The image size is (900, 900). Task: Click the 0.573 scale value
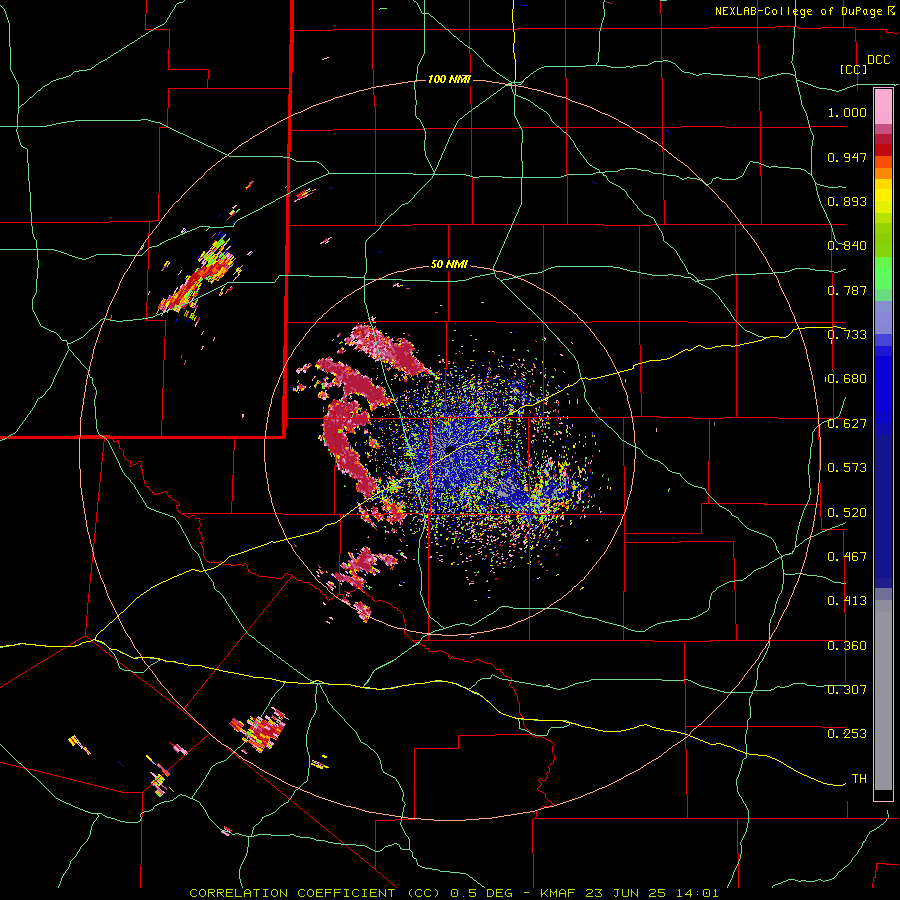pos(847,468)
